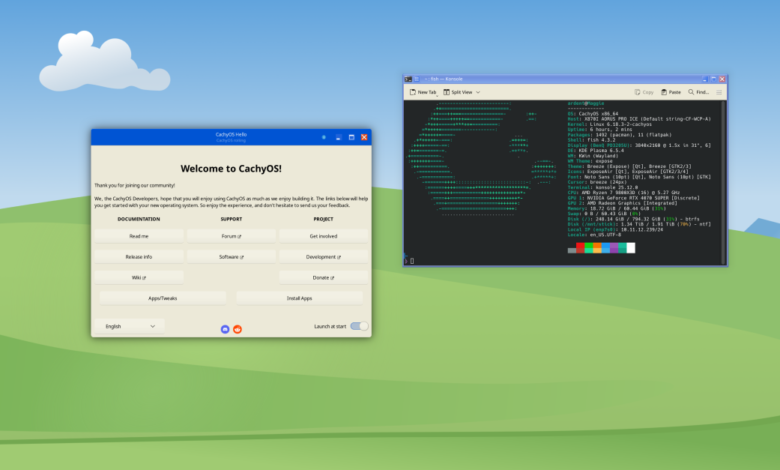The image size is (780, 470).
Task: Click the "GPU 1: NVIDIA GeForce" line in Konsole
Action: click(x=633, y=198)
